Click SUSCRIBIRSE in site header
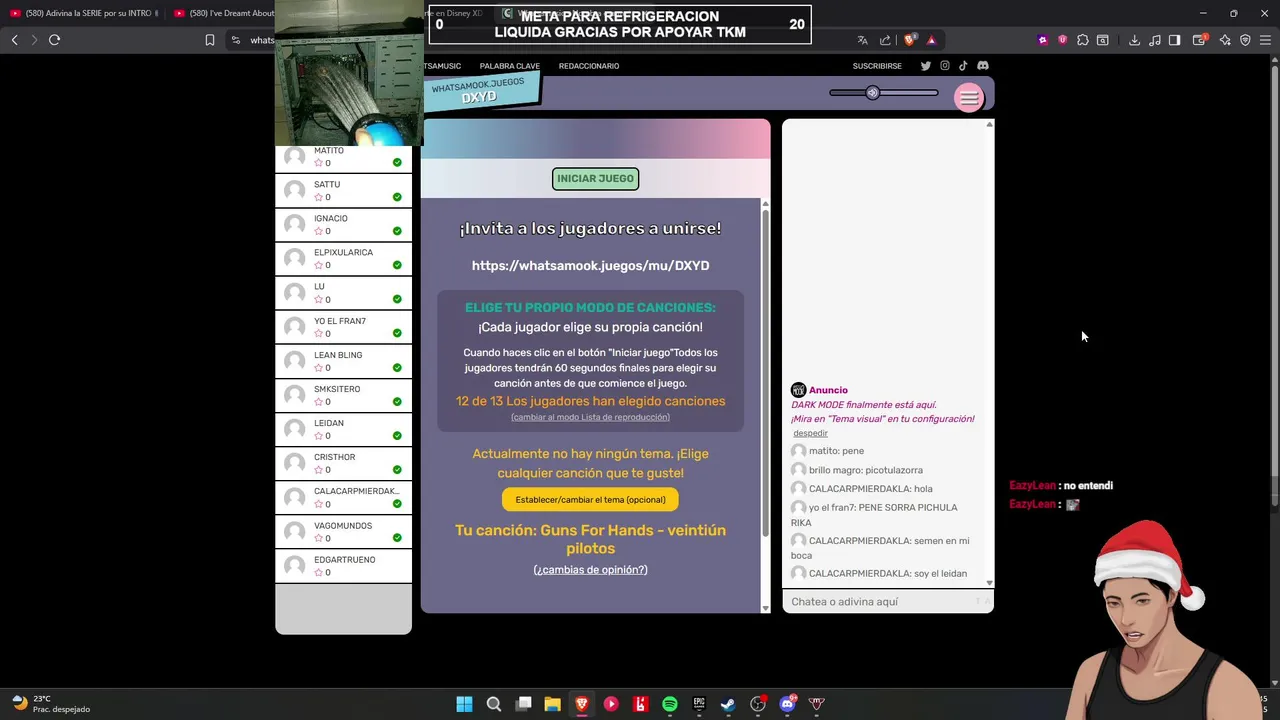This screenshot has width=1280, height=720. pos(877,66)
